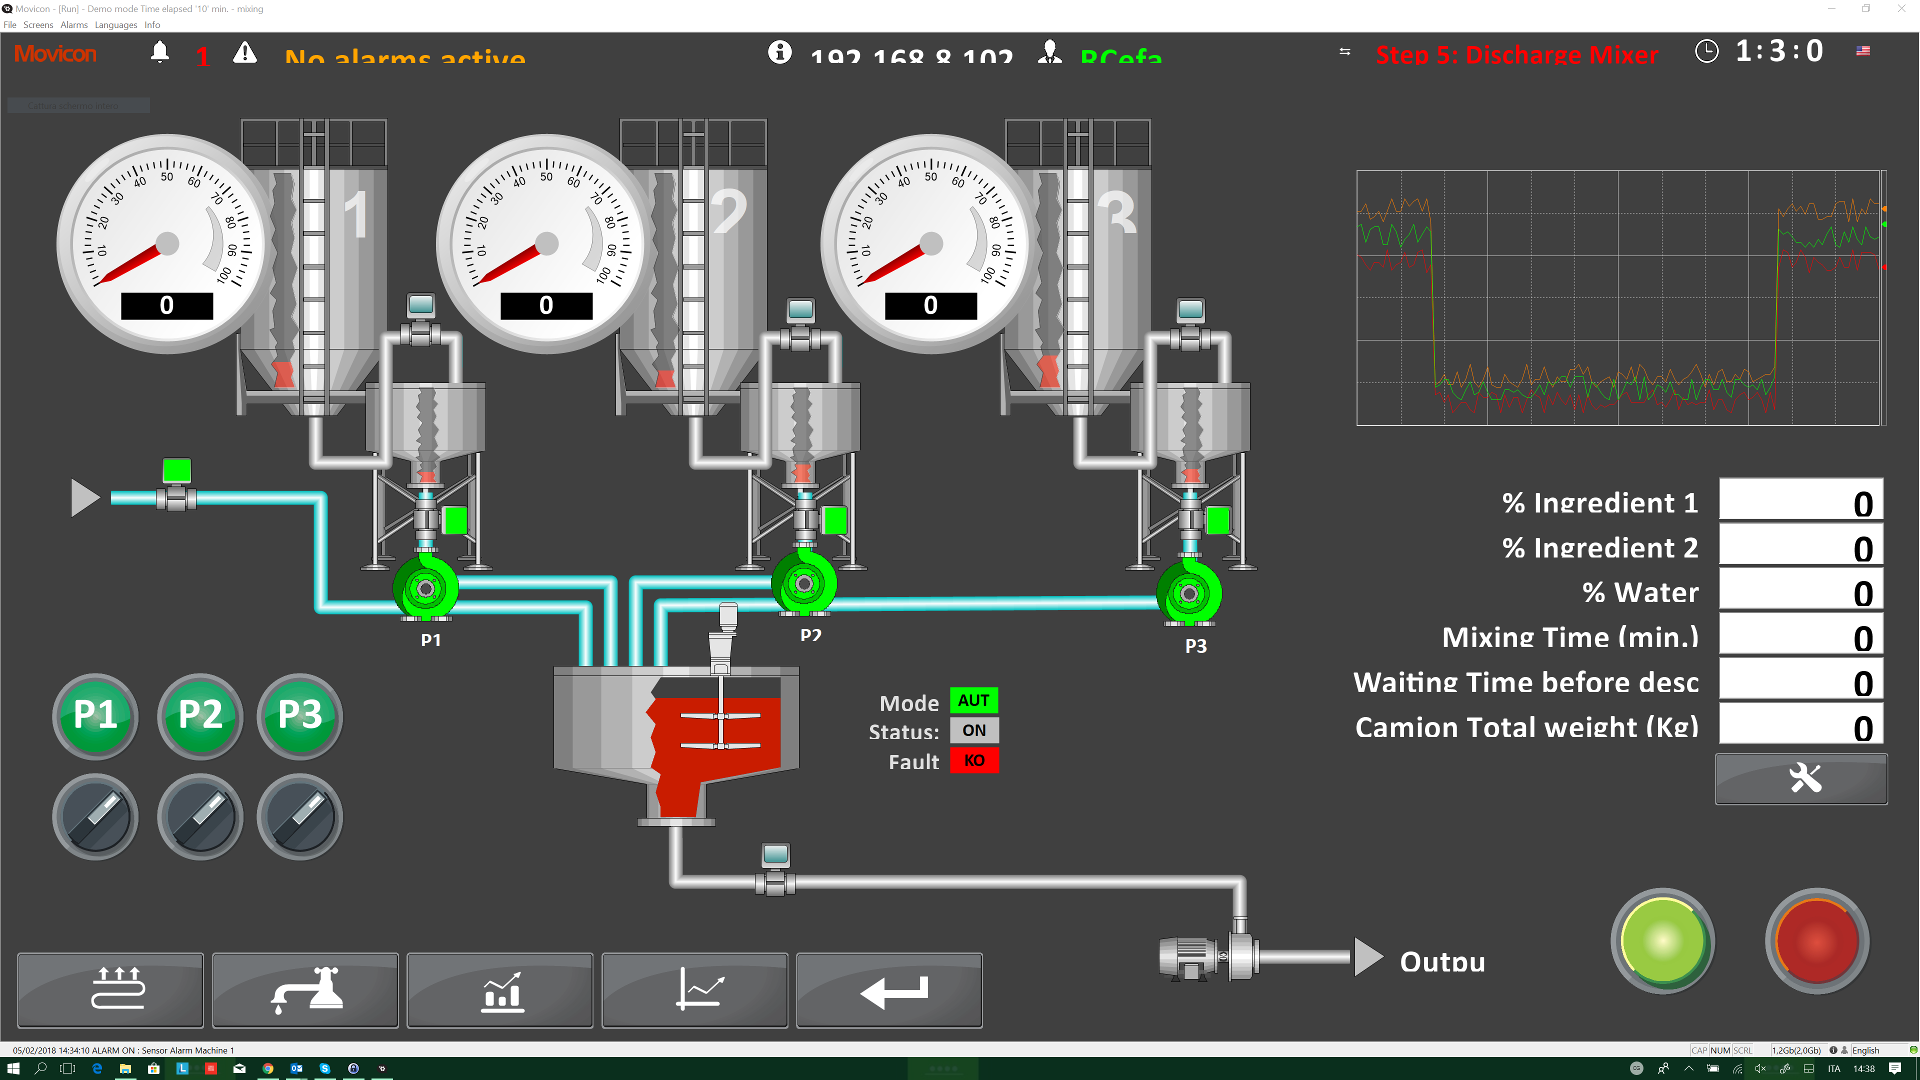The image size is (1920, 1080).
Task: Click the green pump P3
Action: point(1189,593)
